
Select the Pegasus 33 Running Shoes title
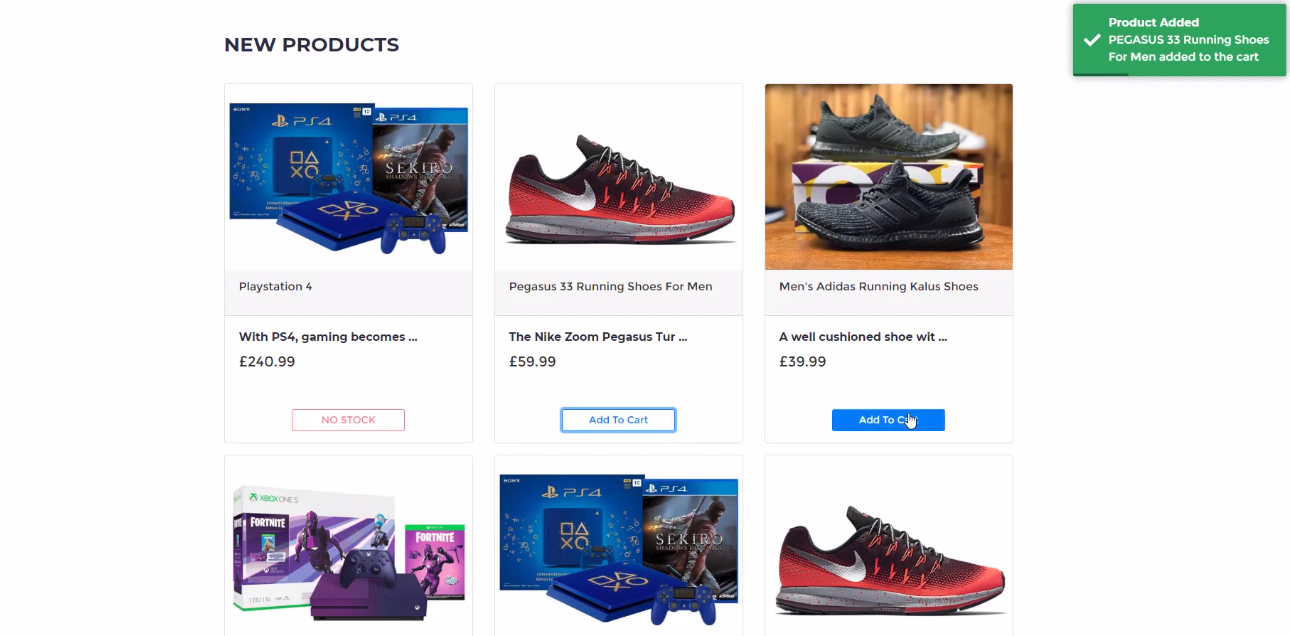(x=610, y=286)
